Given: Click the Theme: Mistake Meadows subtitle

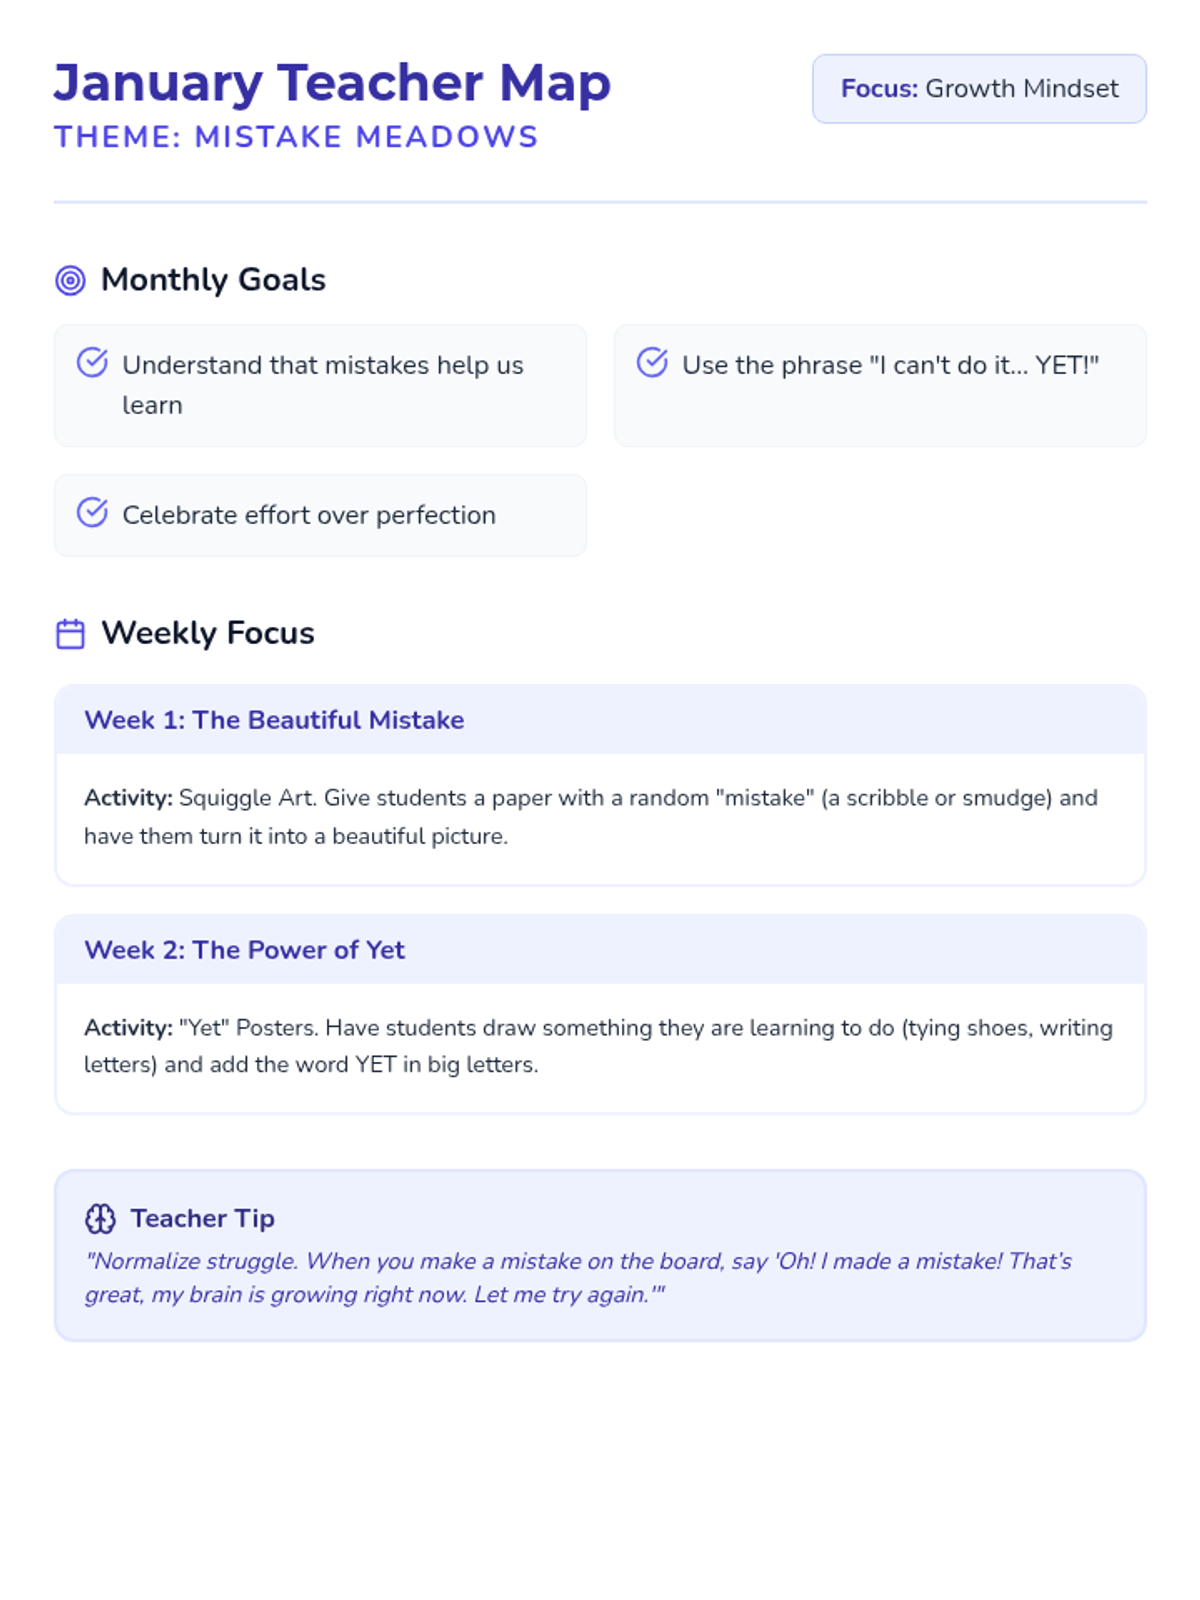Looking at the screenshot, I should [296, 137].
